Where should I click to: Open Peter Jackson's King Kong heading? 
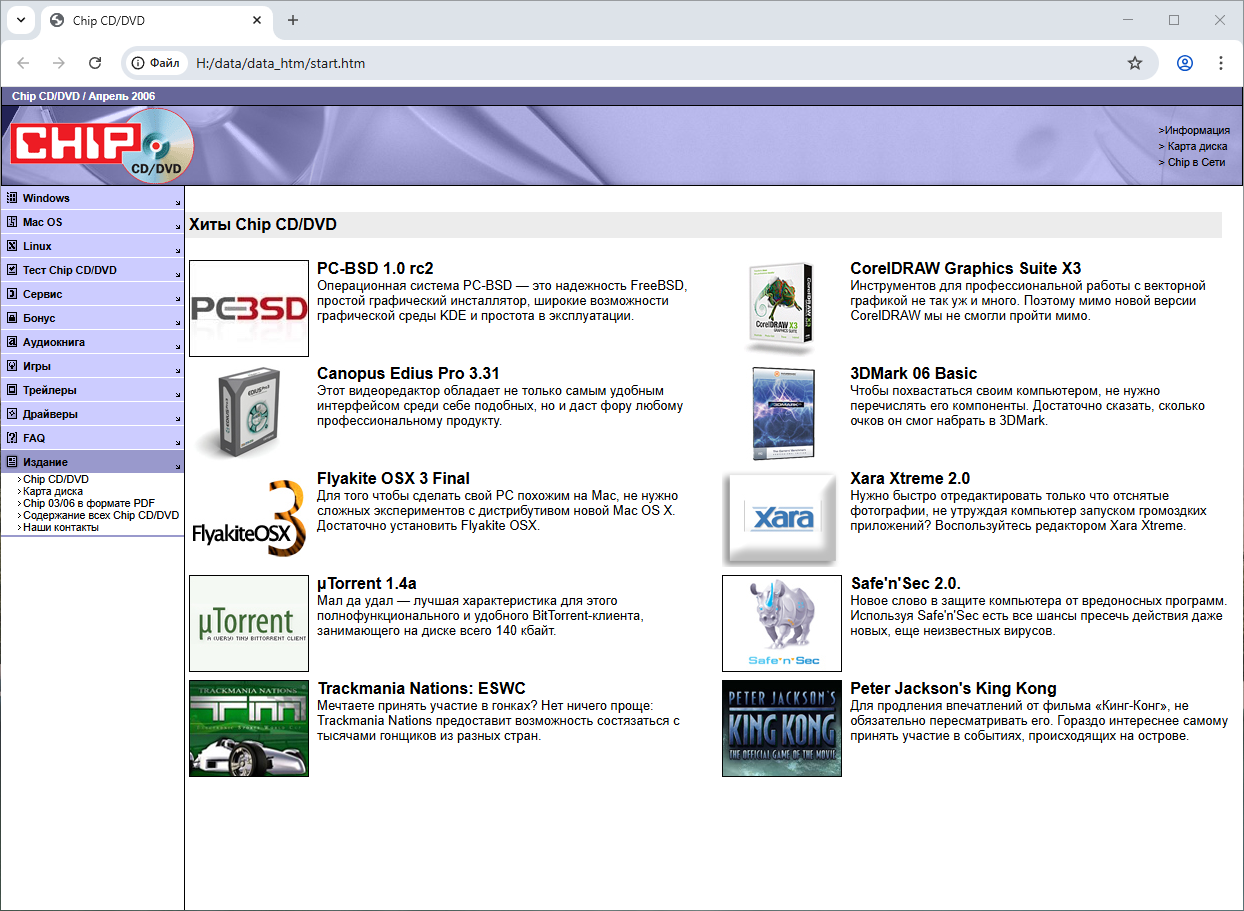pyautogui.click(x=953, y=688)
